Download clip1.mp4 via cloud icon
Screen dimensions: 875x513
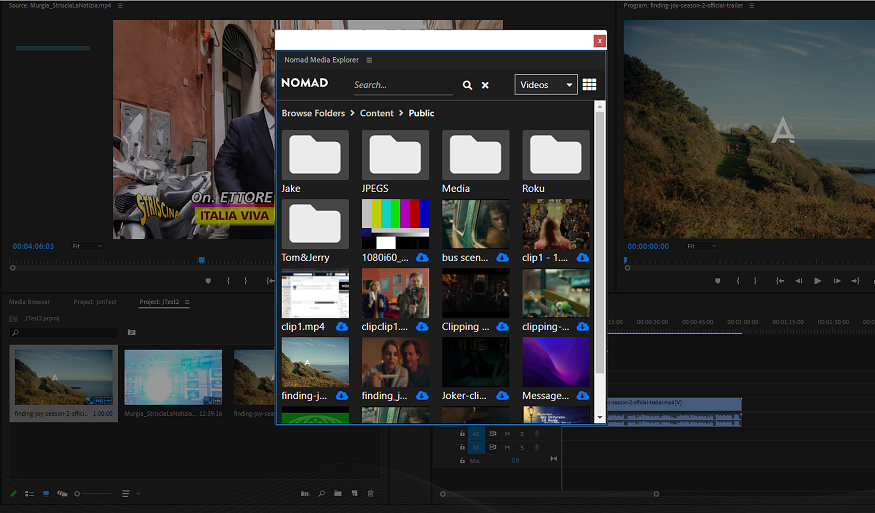(342, 327)
